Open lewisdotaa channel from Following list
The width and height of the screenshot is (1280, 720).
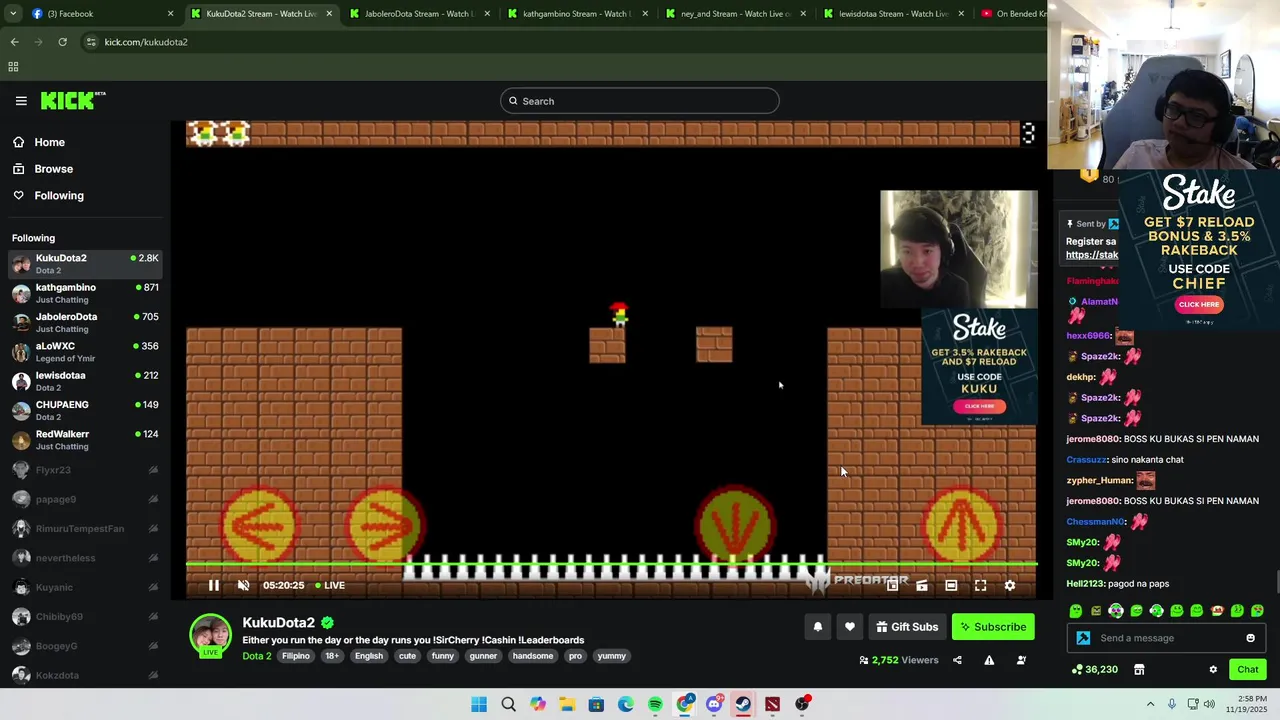pos(85,381)
